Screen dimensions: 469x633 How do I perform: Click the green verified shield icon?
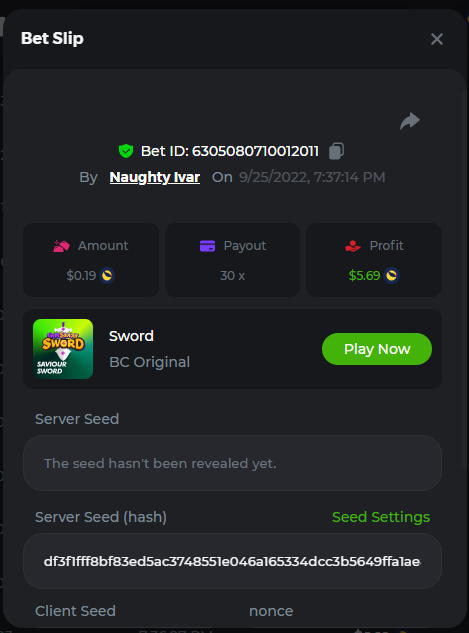[x=126, y=151]
